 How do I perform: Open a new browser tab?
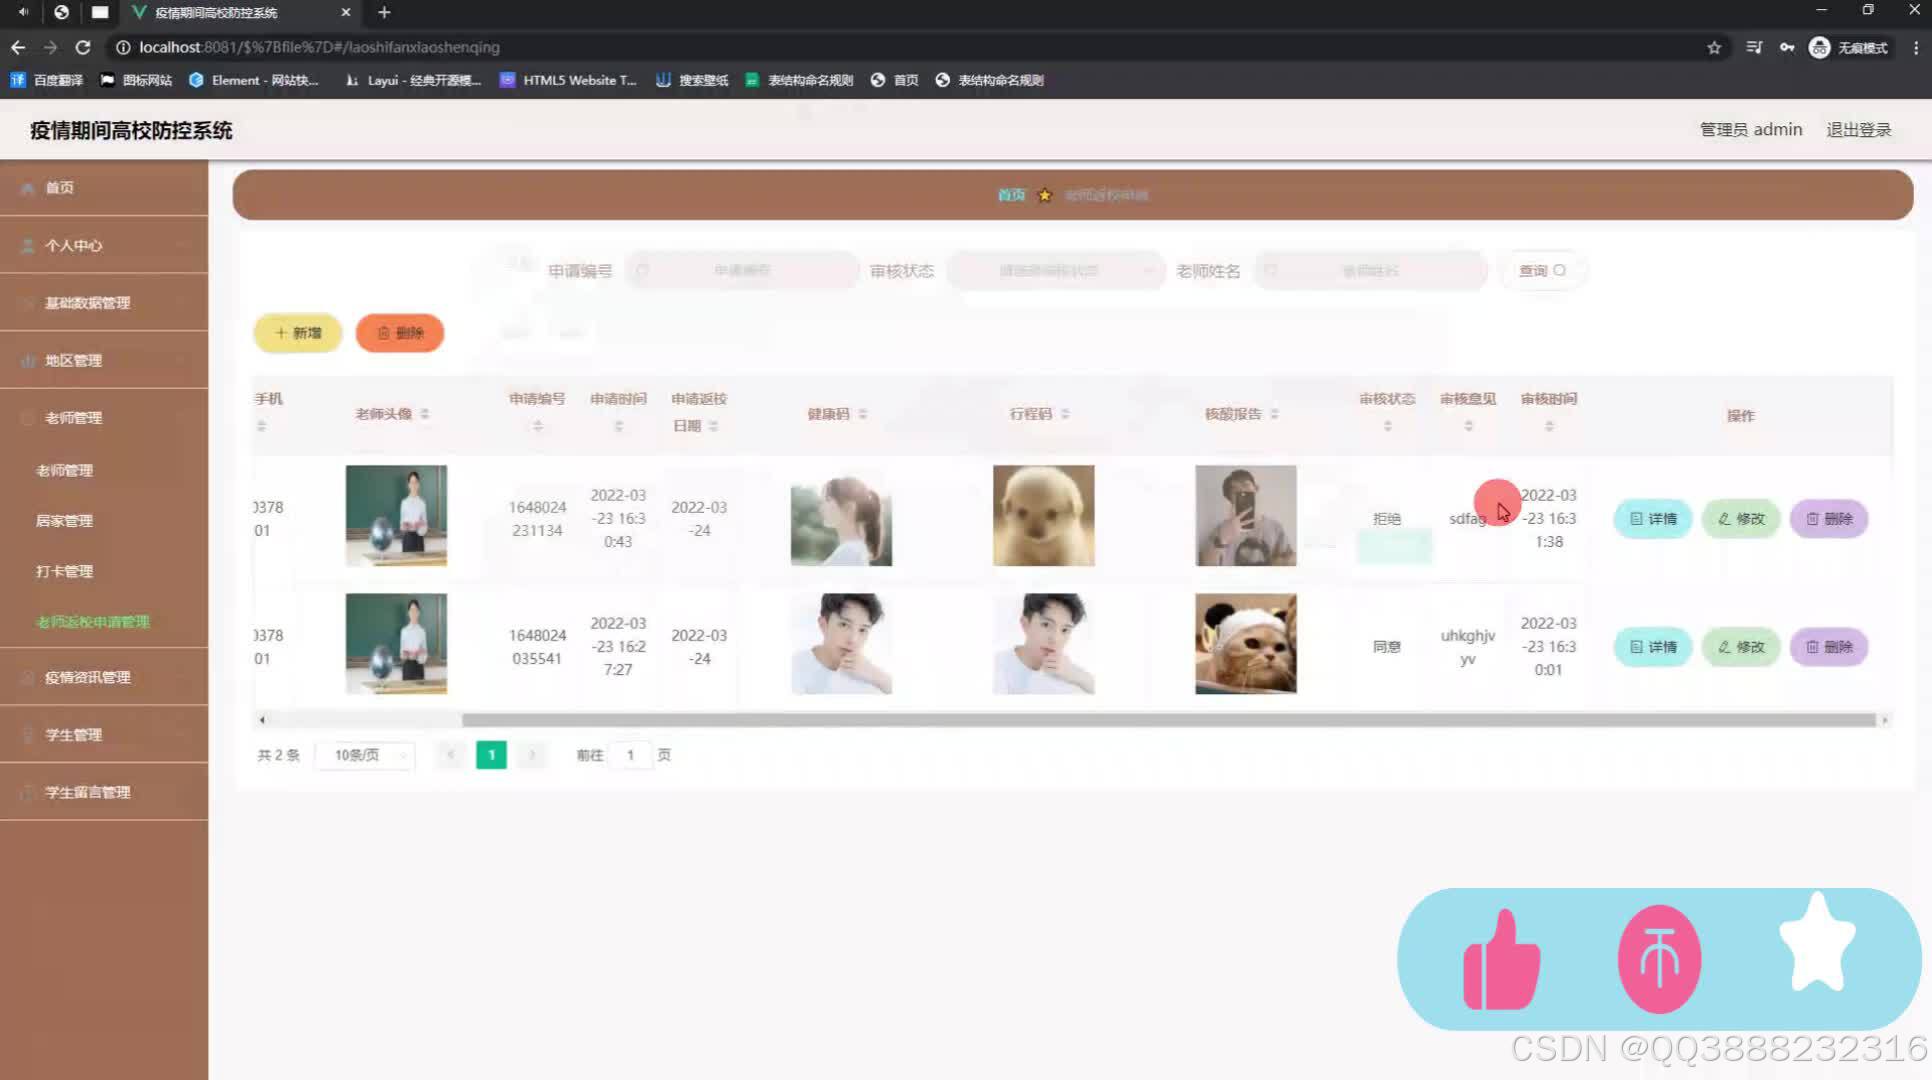[384, 13]
